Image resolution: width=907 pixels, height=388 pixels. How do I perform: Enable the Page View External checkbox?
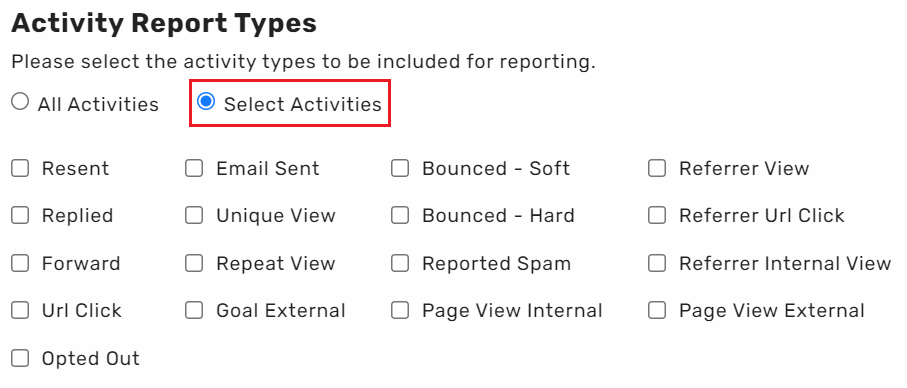pyautogui.click(x=657, y=311)
